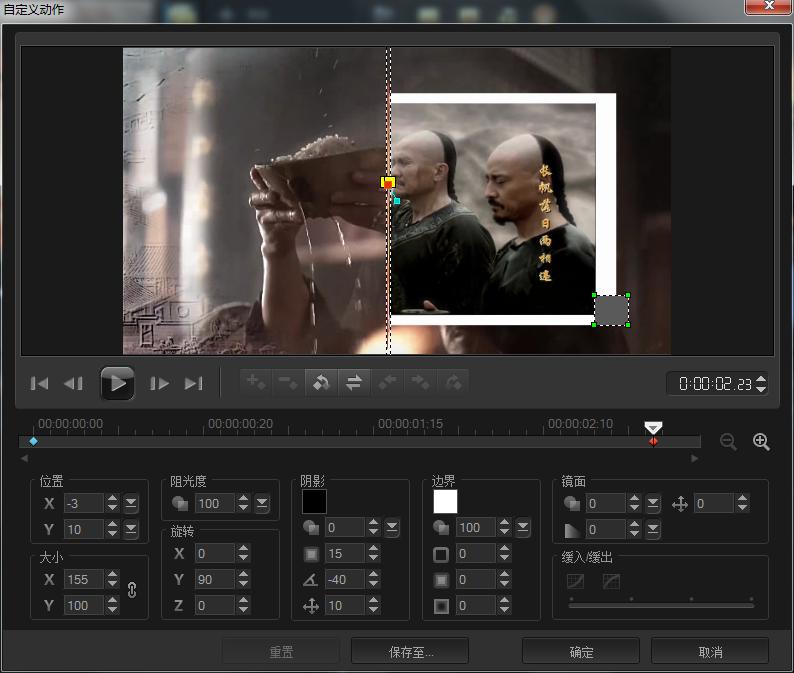Open the mirror opacity dropdown

(x=653, y=503)
